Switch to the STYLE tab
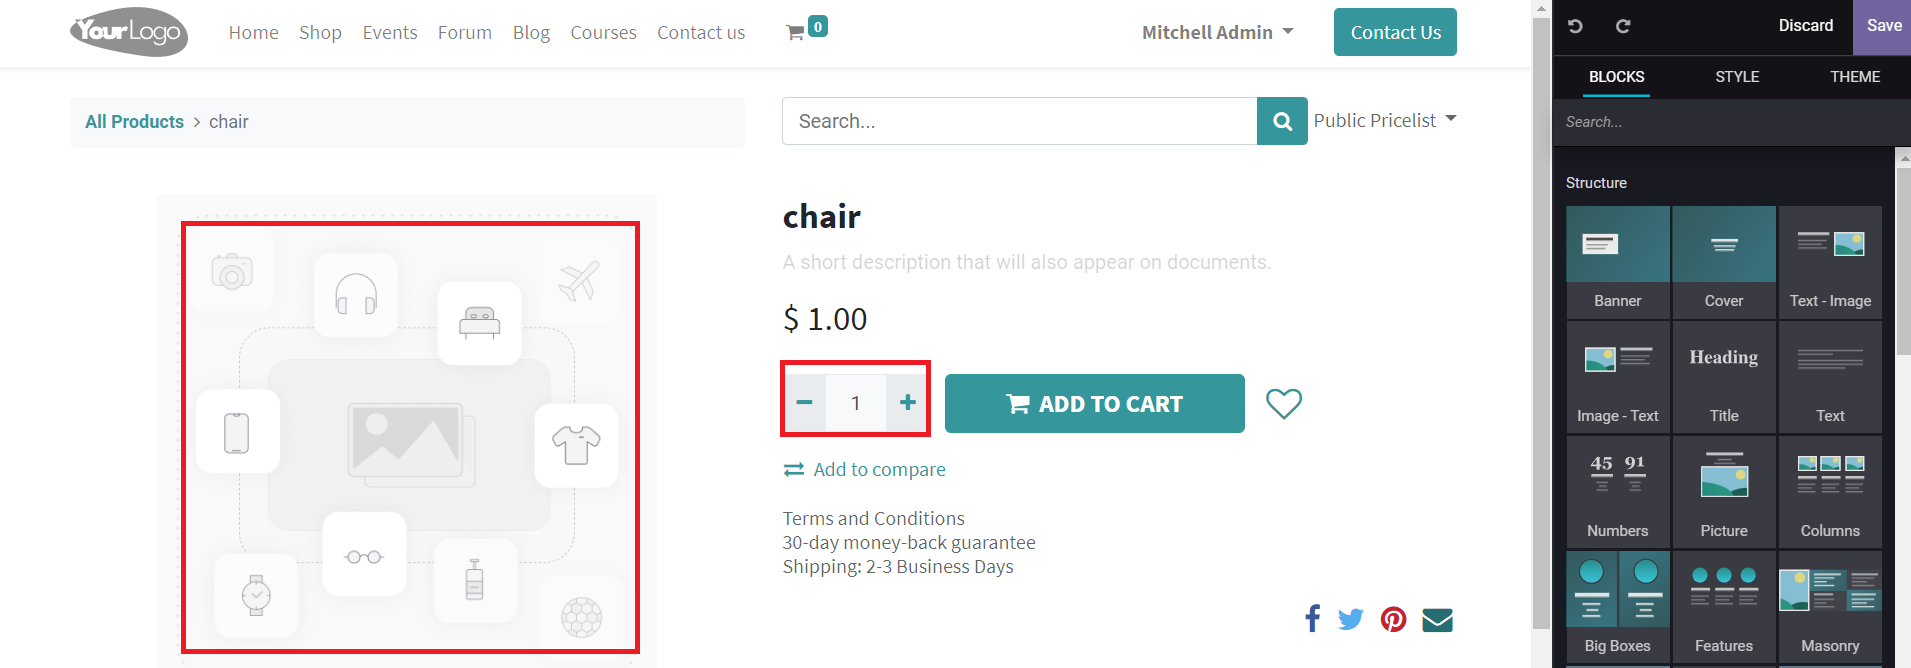This screenshot has height=668, width=1911. point(1736,77)
